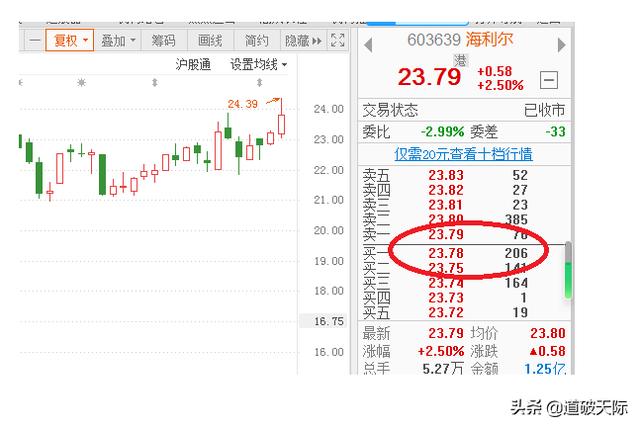Click the 海利尔 stock name title
Image resolution: width=640 pixels, height=428 pixels.
489,40
